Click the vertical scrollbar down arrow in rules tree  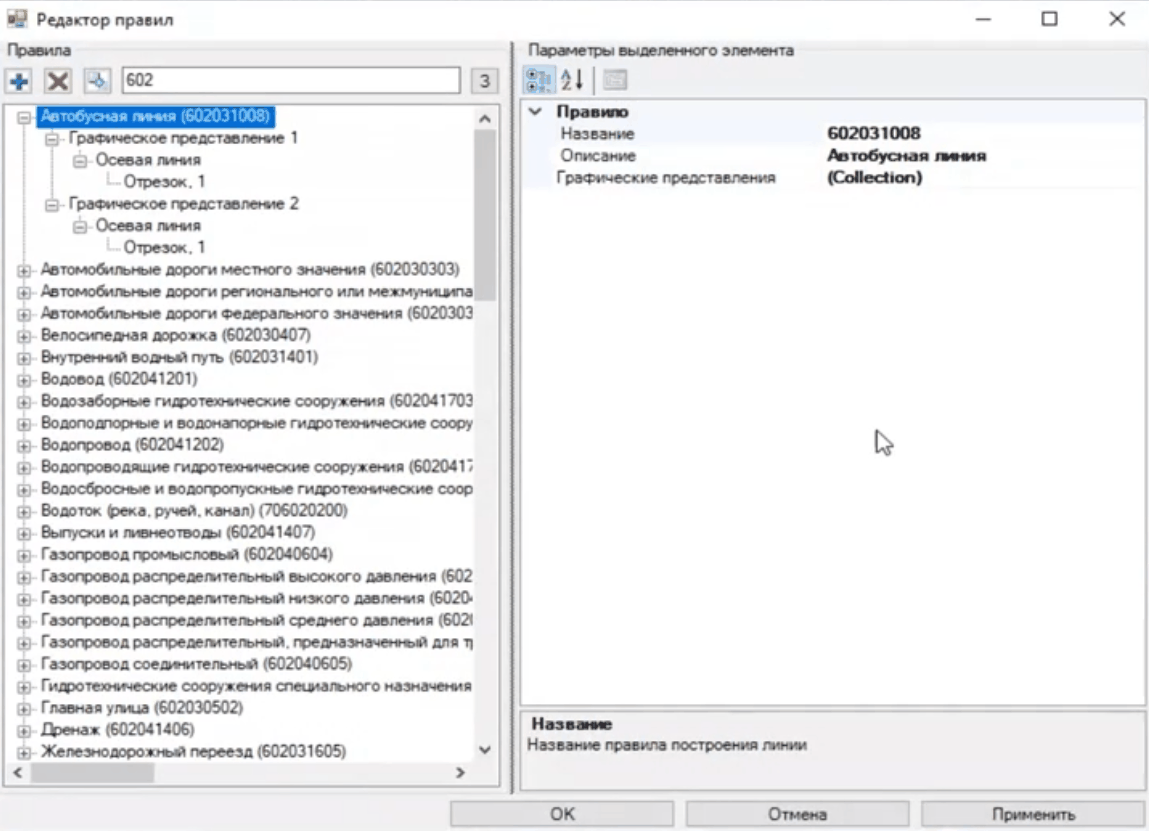(485, 749)
